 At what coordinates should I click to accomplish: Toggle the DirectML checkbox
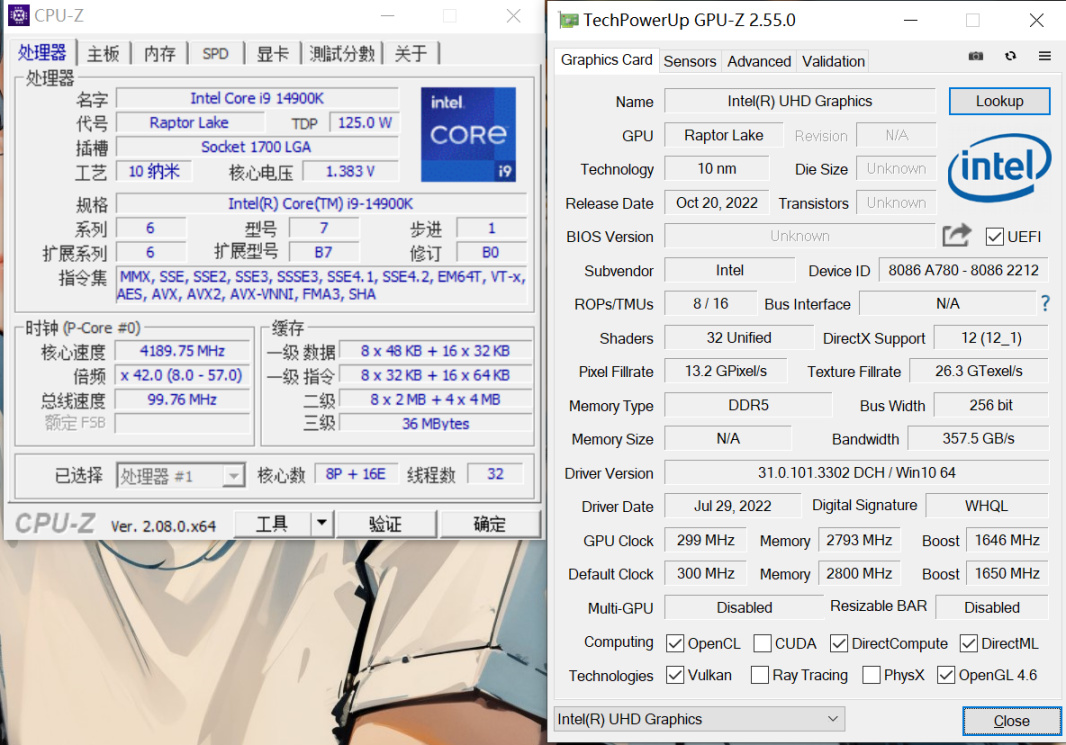click(x=969, y=643)
